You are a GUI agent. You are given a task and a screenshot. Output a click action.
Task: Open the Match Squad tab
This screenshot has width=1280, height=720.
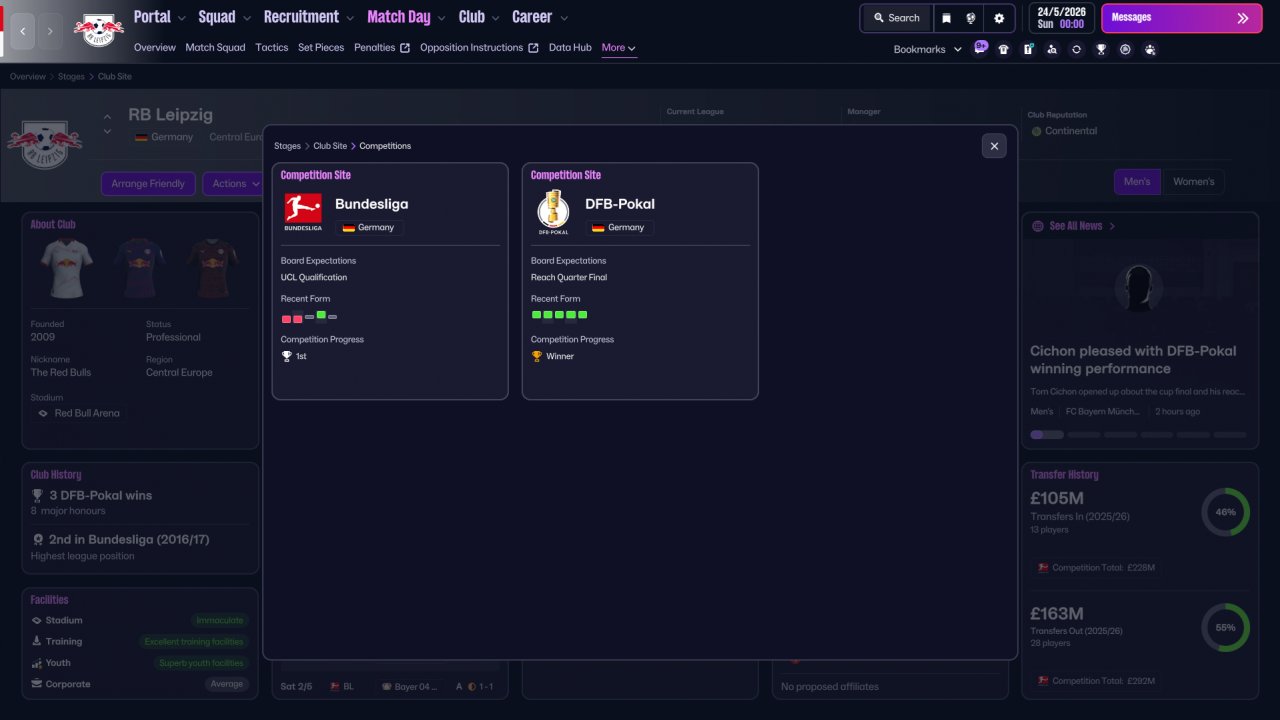pos(215,48)
